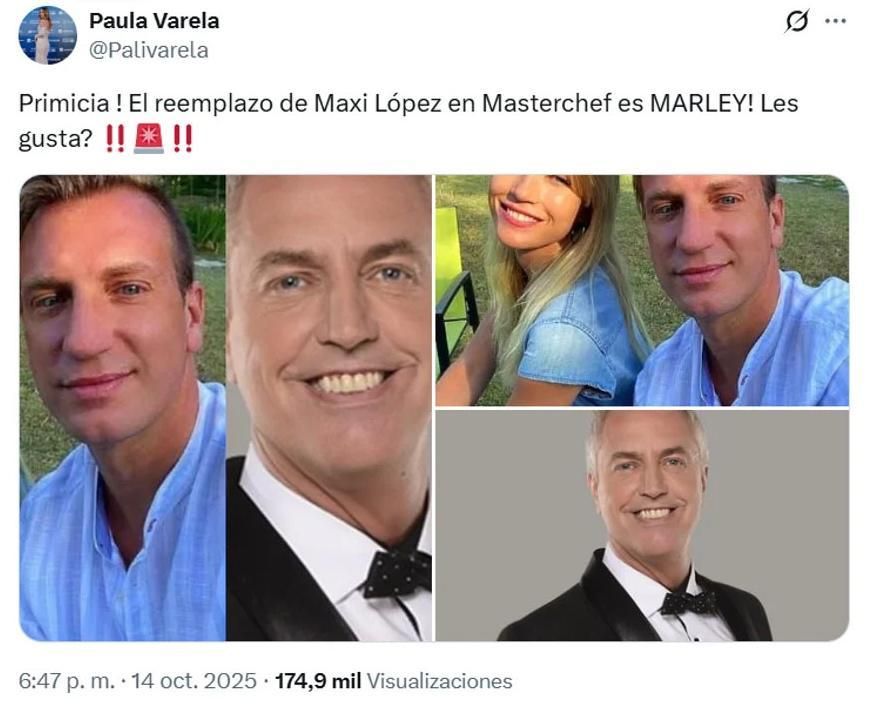Click the red siren emoji in tweet
The height and width of the screenshot is (712, 871).
point(149,138)
